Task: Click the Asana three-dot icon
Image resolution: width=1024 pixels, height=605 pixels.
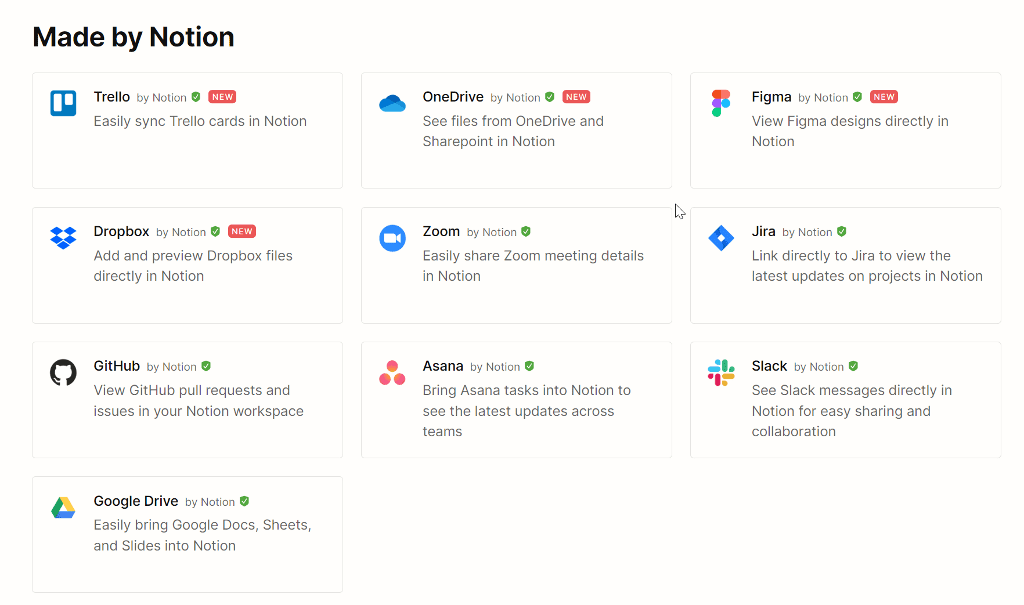Action: pos(392,373)
